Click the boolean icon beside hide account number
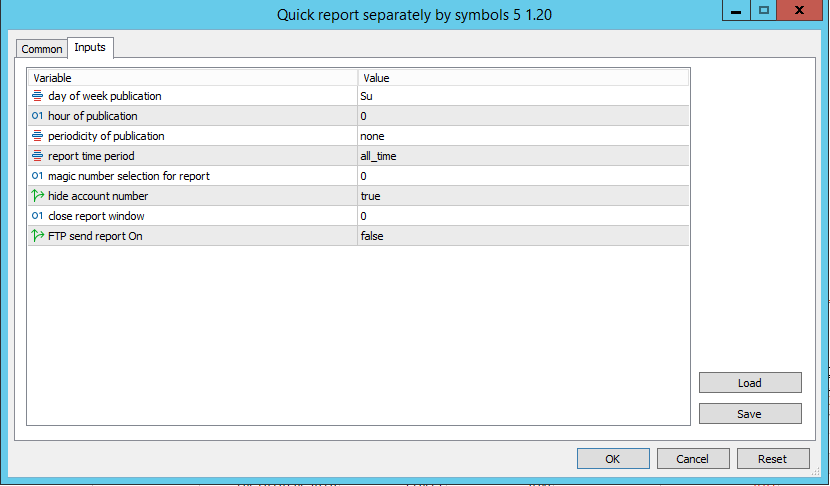The width and height of the screenshot is (830, 486). [x=38, y=196]
